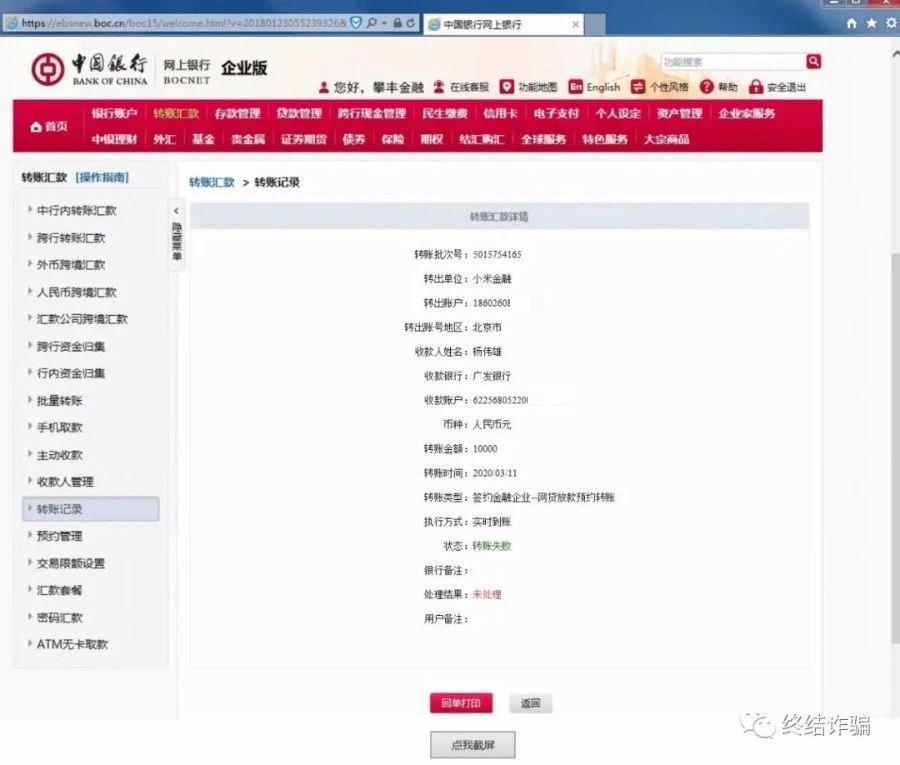The image size is (900, 765).
Task: Click the address bar security lock icon
Action: tap(397, 23)
